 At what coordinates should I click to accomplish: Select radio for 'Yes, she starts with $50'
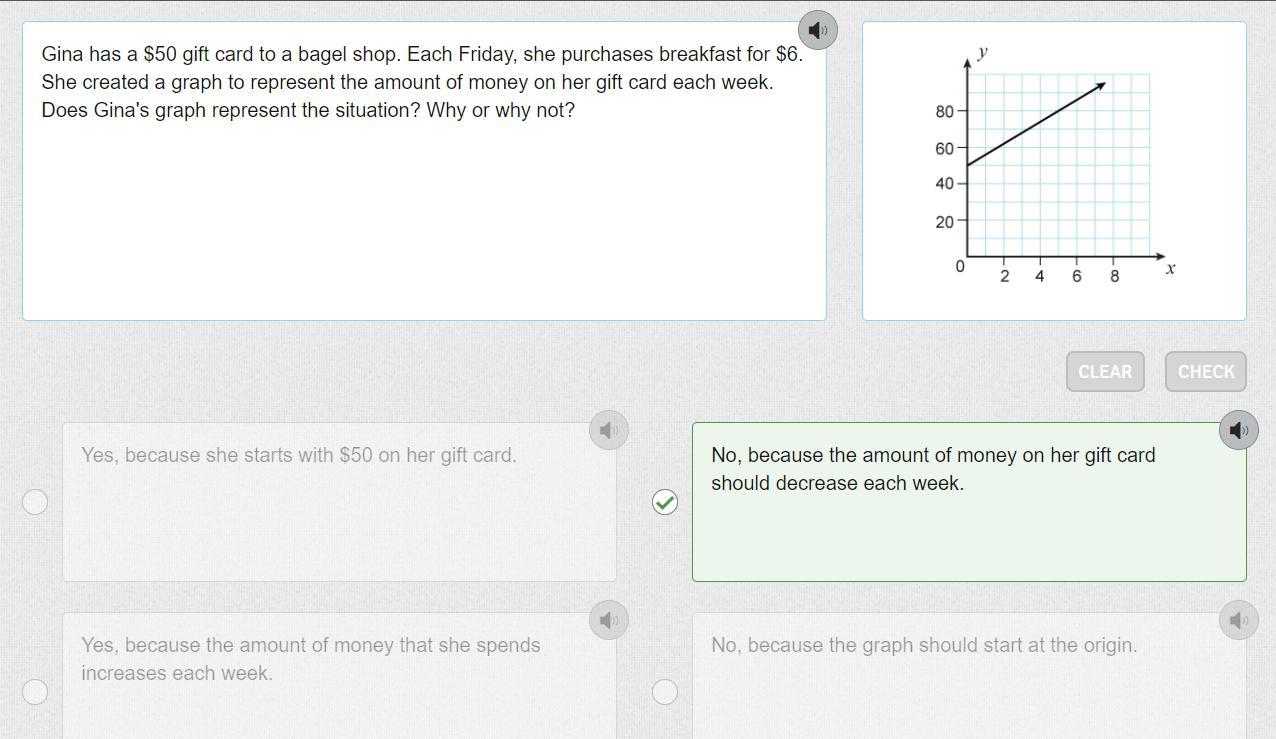click(35, 502)
